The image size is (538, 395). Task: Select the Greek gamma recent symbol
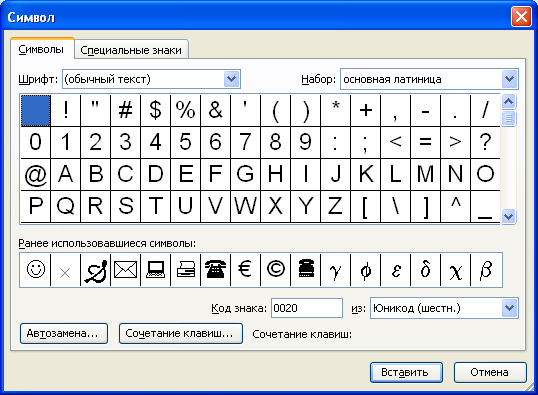coord(335,270)
